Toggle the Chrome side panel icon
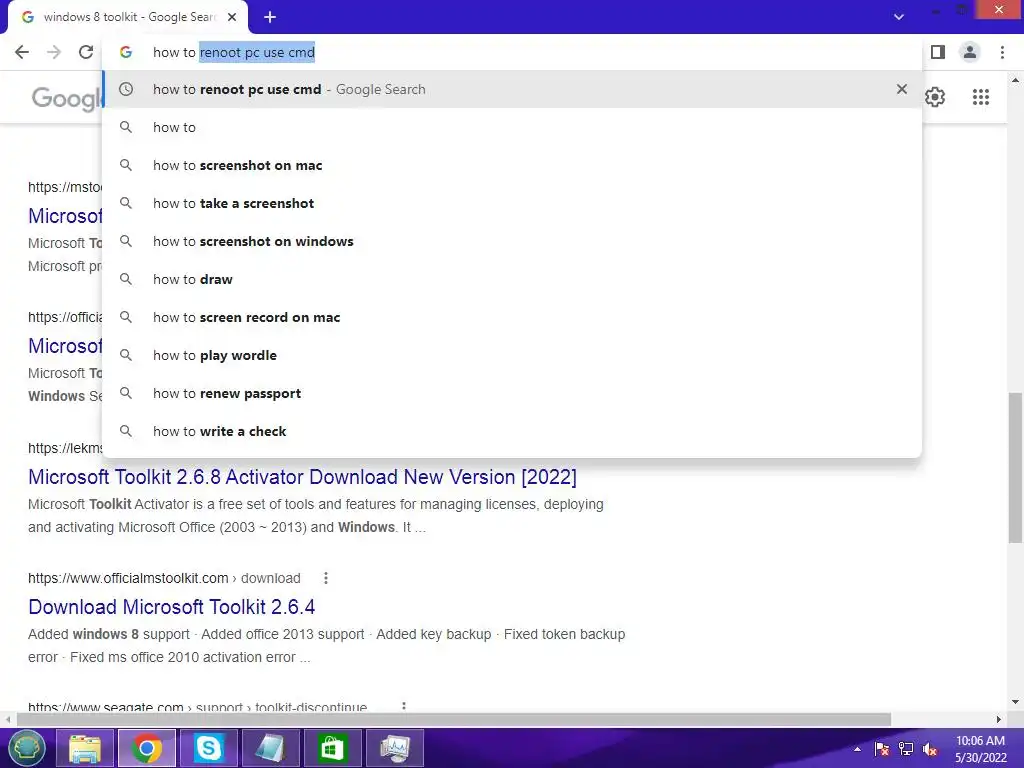Screen dimensions: 1024x768 pyautogui.click(x=938, y=52)
